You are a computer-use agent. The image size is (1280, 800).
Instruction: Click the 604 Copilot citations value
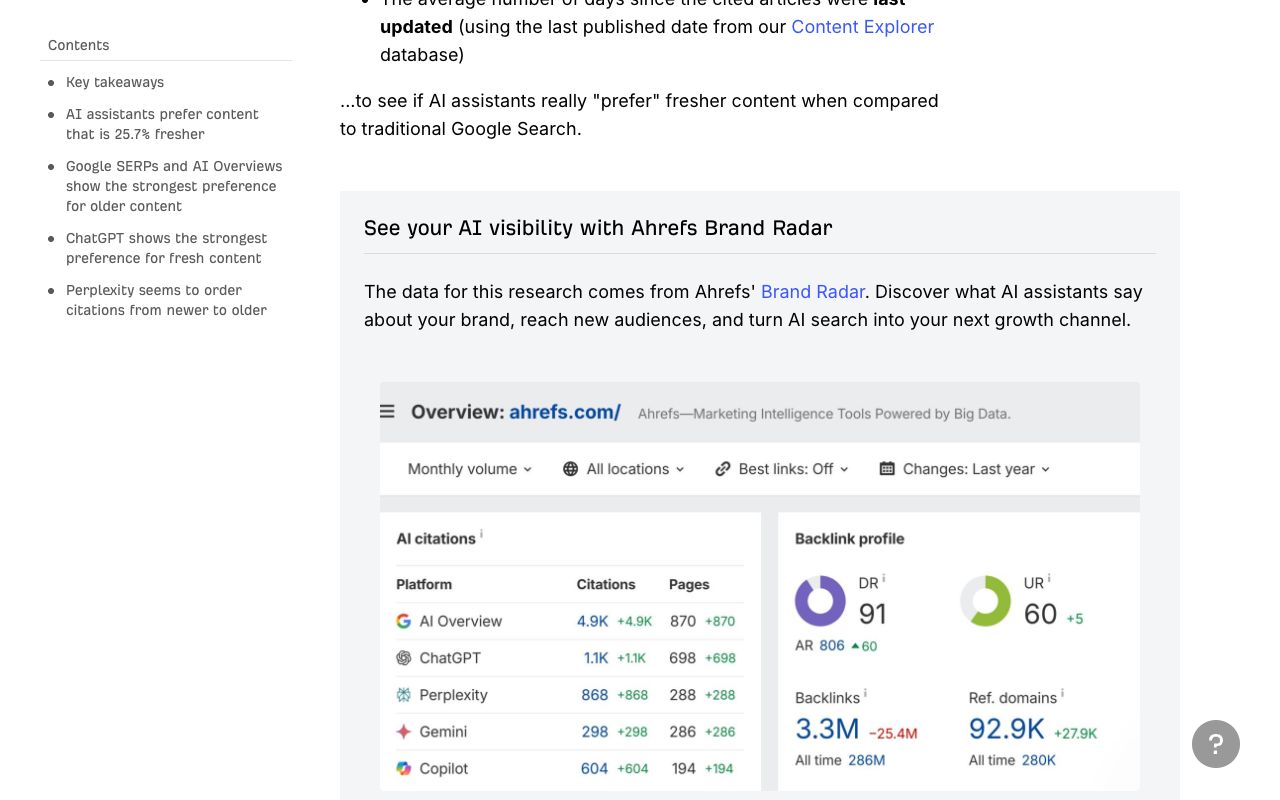pyautogui.click(x=595, y=769)
